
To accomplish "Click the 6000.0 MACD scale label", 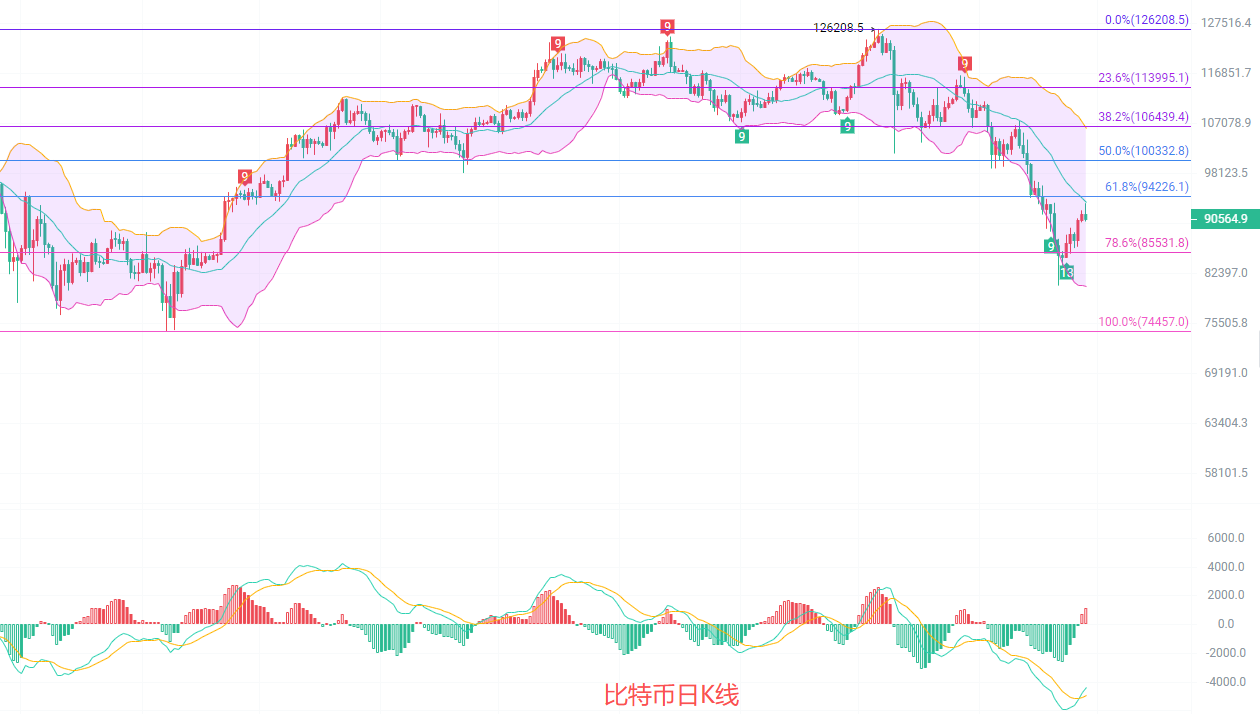I will pyautogui.click(x=1225, y=538).
